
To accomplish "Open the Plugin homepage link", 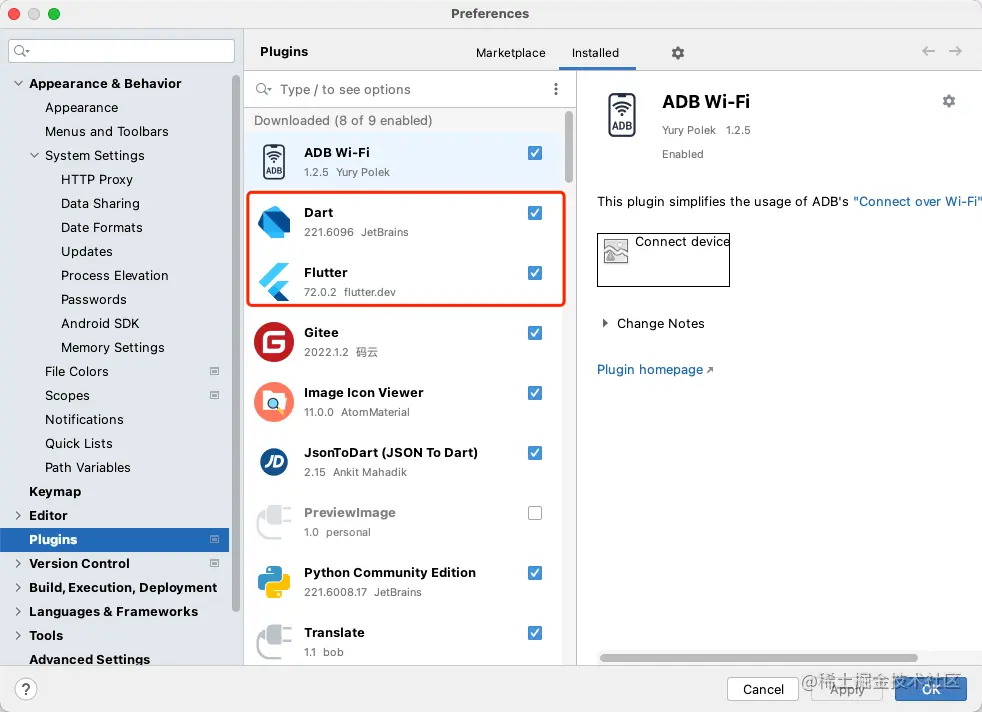I will [654, 369].
